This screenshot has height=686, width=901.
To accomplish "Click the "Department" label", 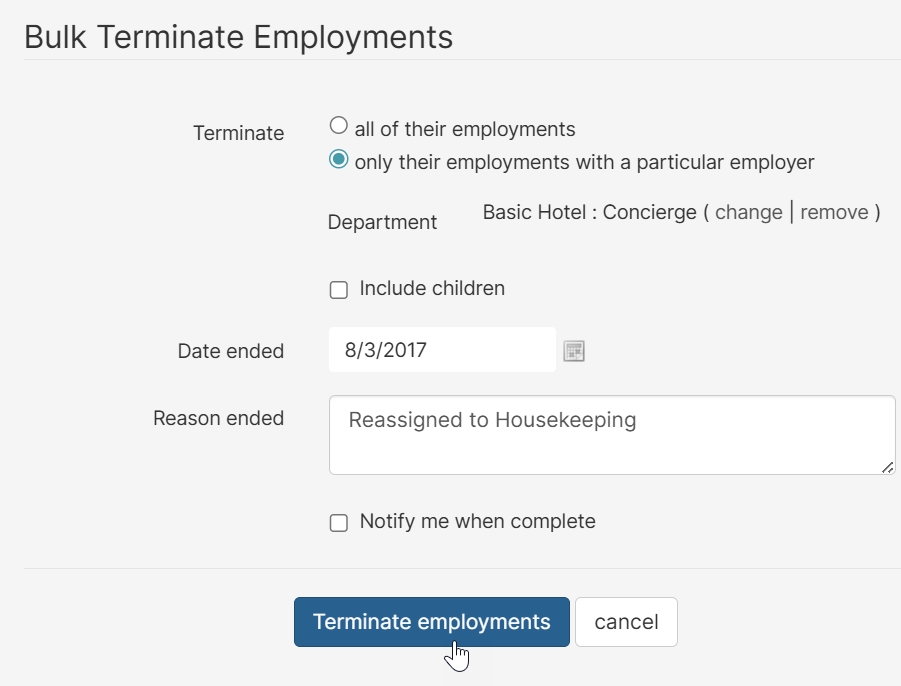I will (382, 222).
